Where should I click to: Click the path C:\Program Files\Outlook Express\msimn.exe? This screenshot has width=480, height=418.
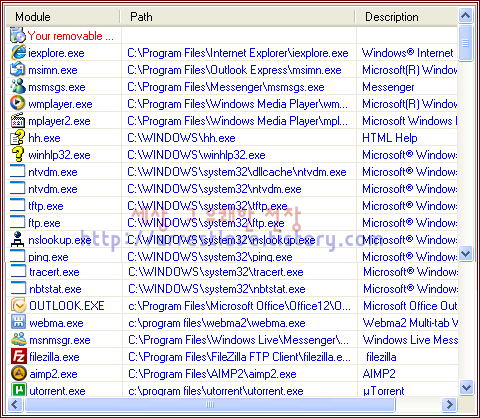(234, 70)
